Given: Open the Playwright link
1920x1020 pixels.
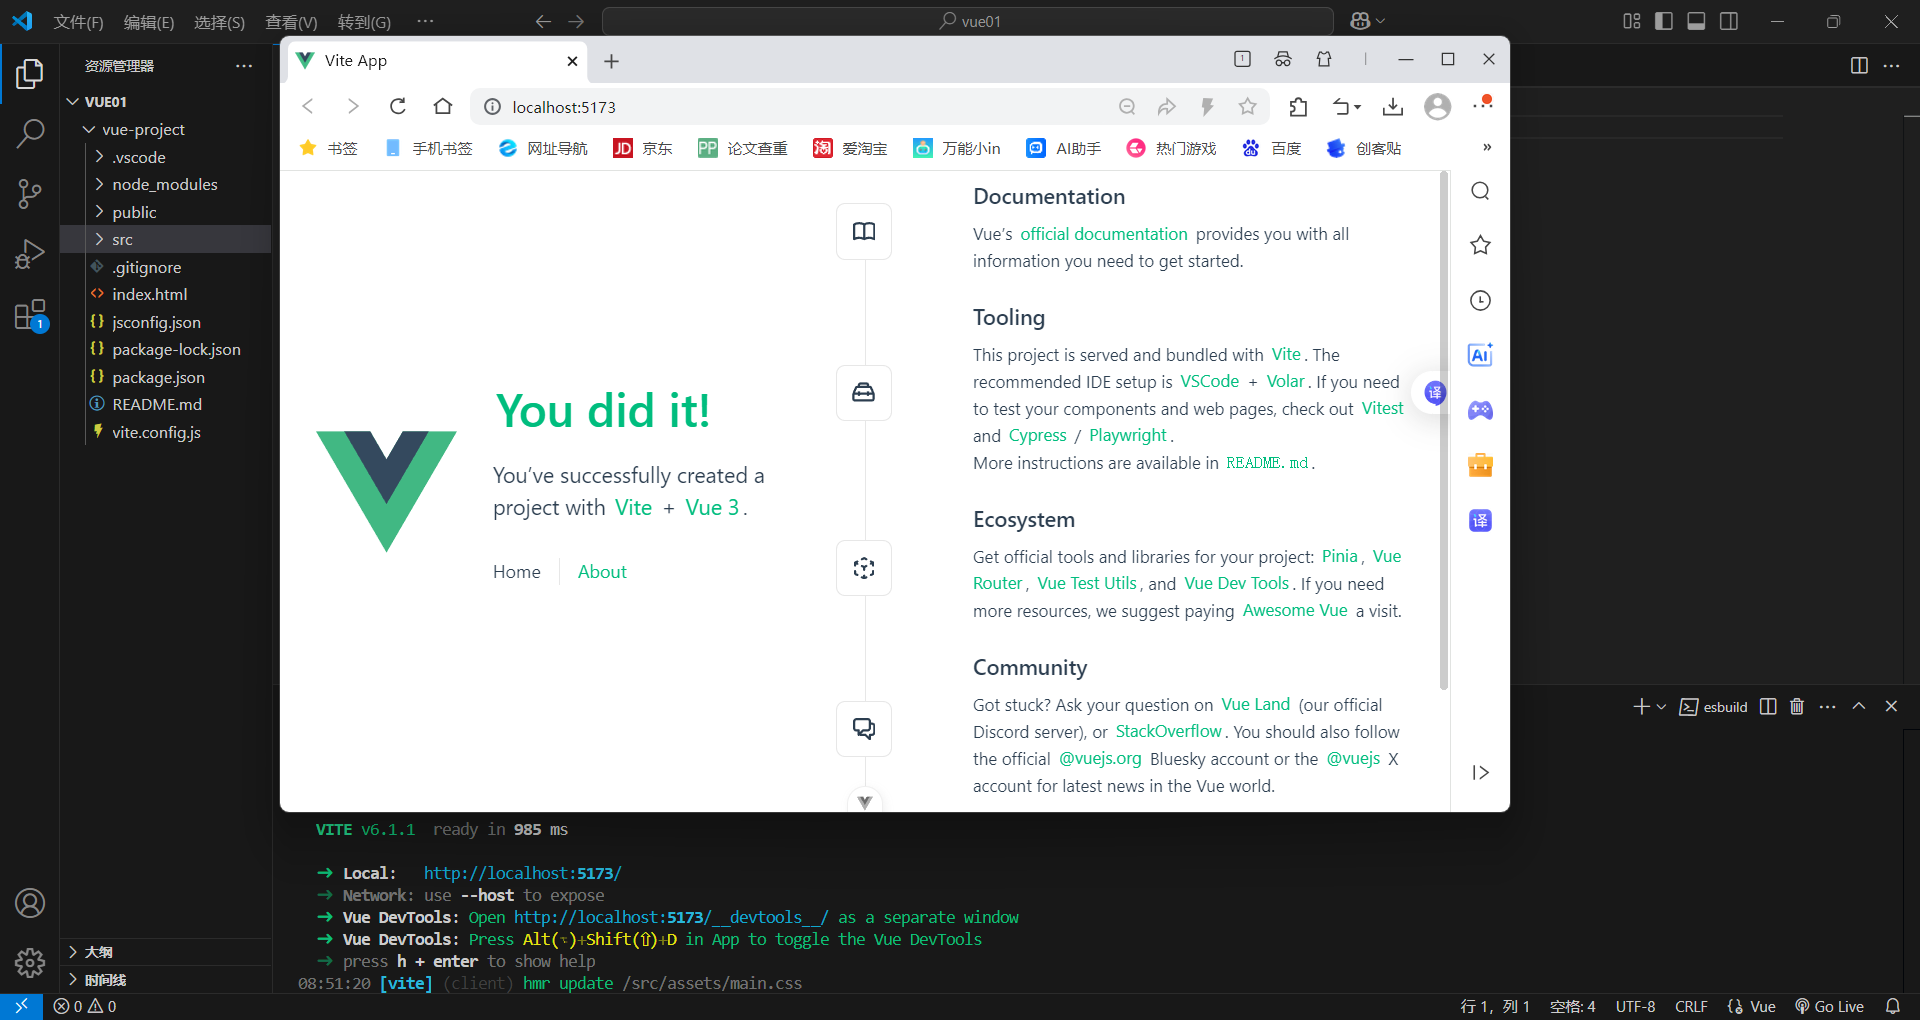Looking at the screenshot, I should click(1128, 435).
